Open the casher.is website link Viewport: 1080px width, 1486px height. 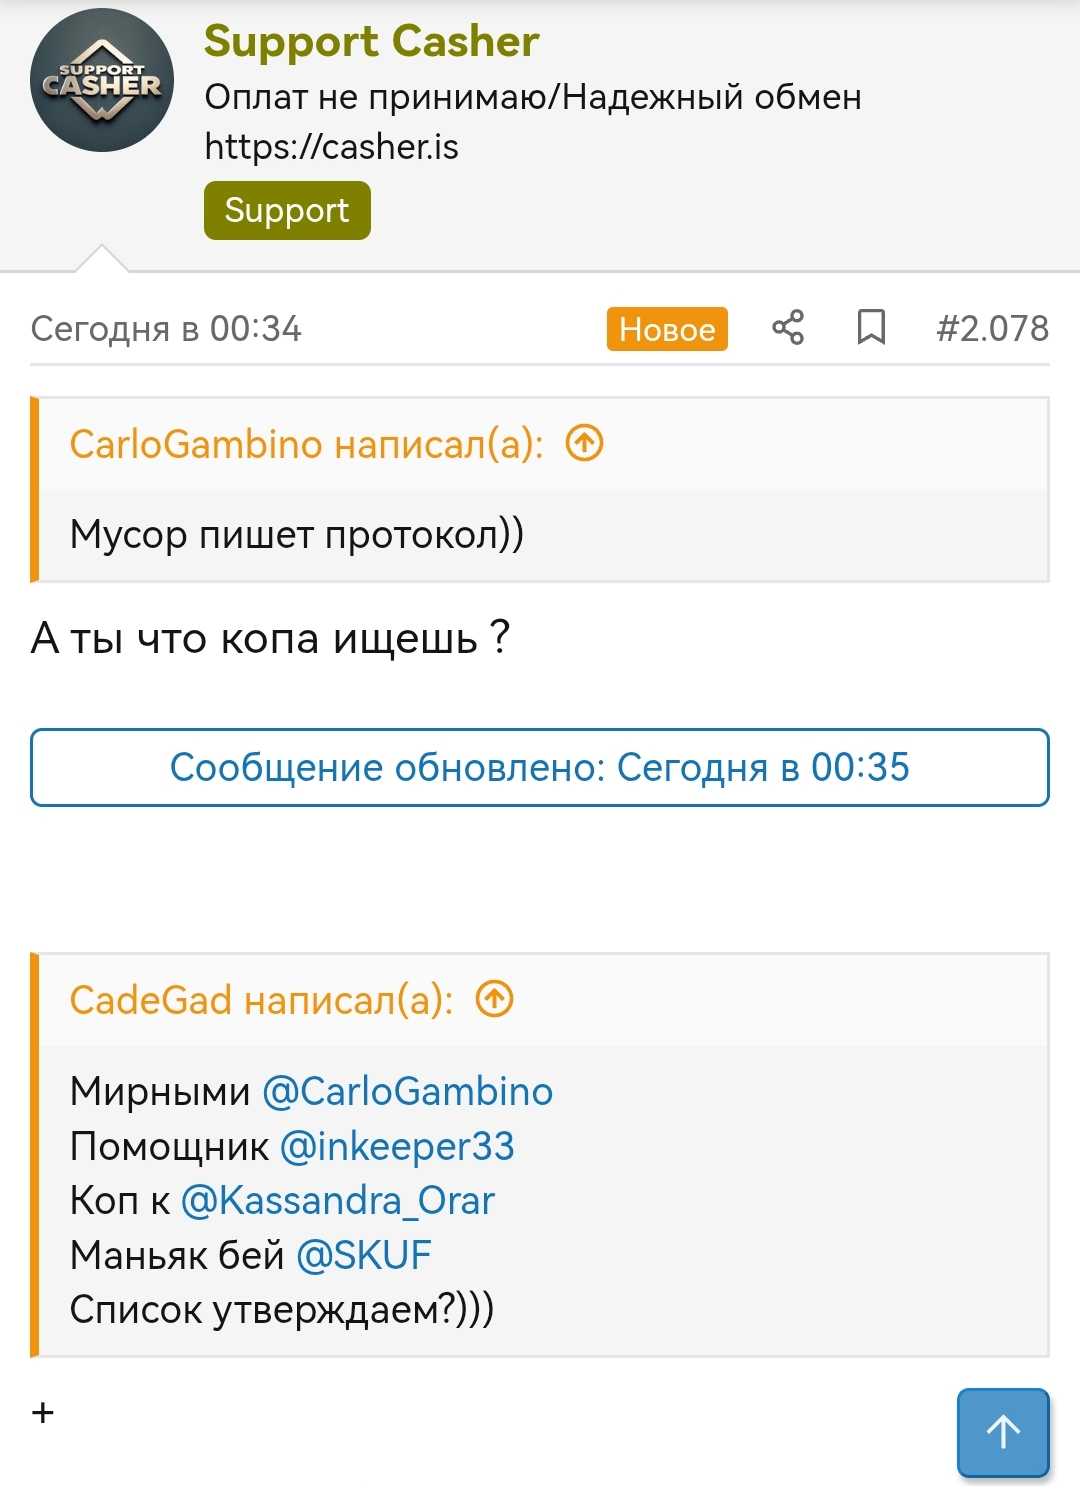tap(331, 147)
